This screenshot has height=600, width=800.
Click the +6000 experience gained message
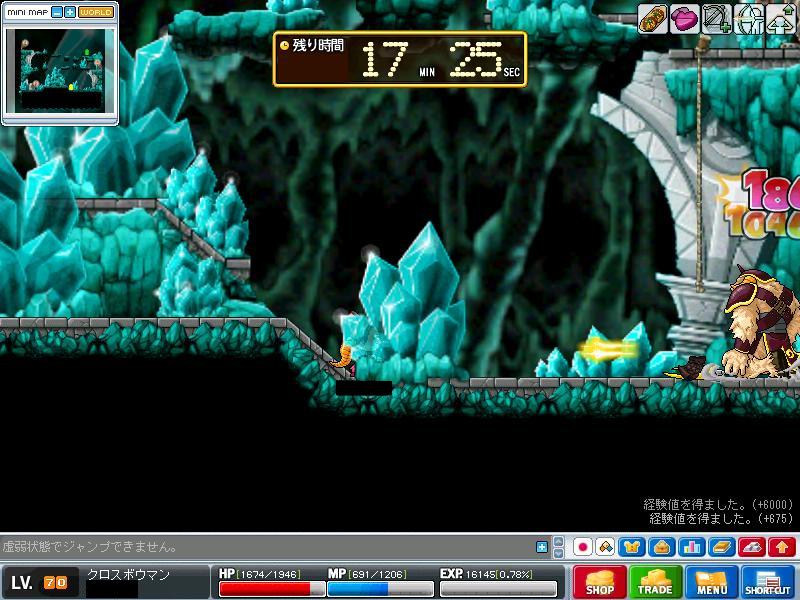tap(718, 504)
